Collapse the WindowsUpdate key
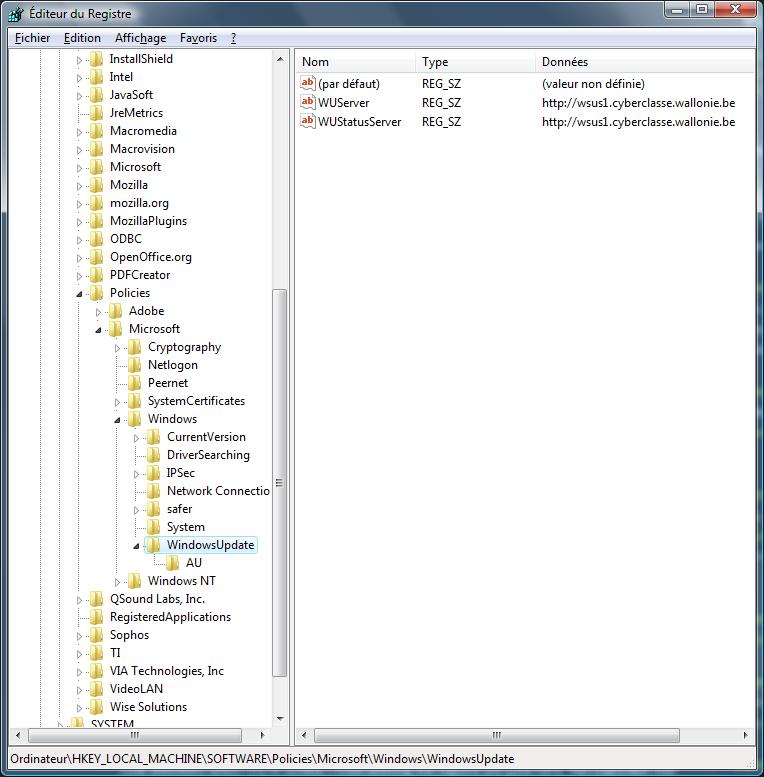 136,546
